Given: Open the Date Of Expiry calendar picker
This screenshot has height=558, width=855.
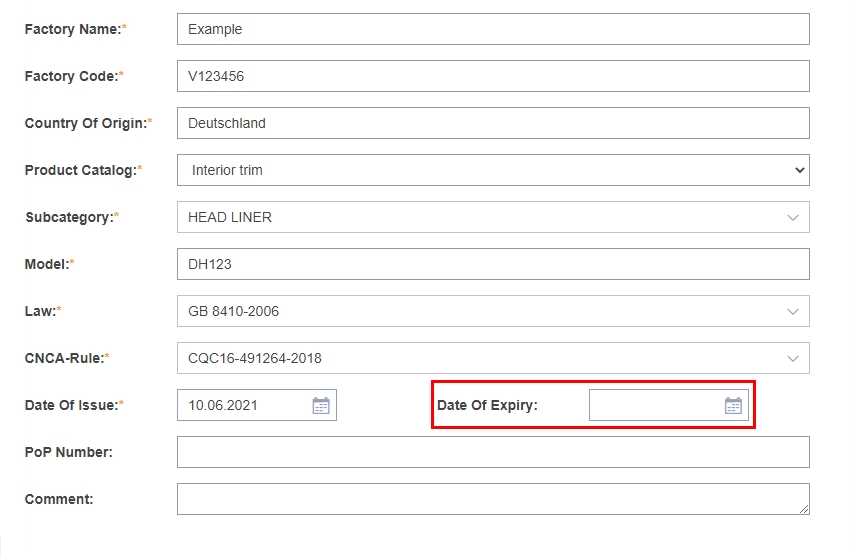Looking at the screenshot, I should tap(733, 405).
